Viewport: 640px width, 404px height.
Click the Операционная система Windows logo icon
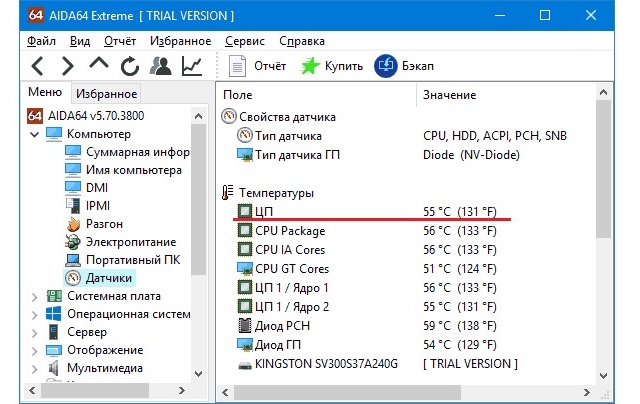click(54, 314)
